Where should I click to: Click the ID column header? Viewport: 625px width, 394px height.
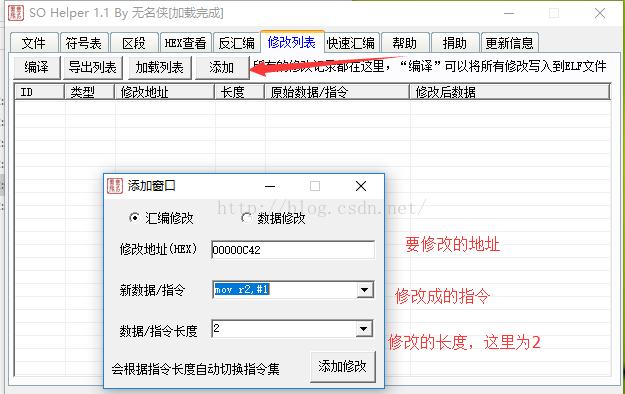click(x=39, y=92)
